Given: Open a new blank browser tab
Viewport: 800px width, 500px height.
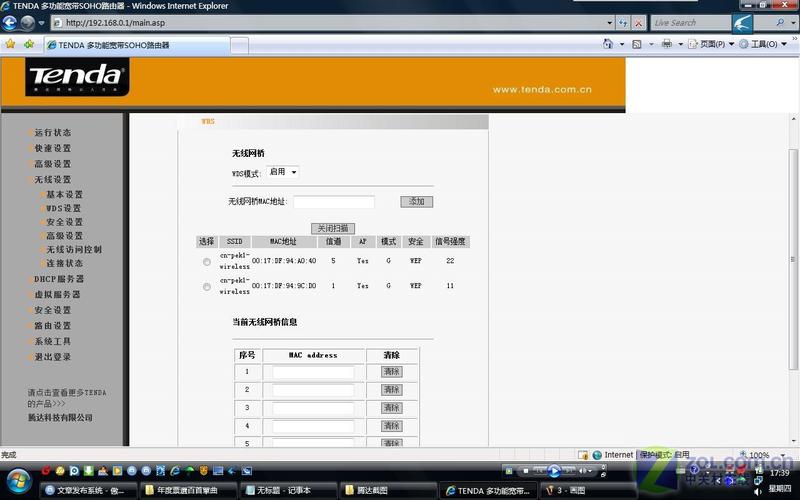Looking at the screenshot, I should (239, 45).
